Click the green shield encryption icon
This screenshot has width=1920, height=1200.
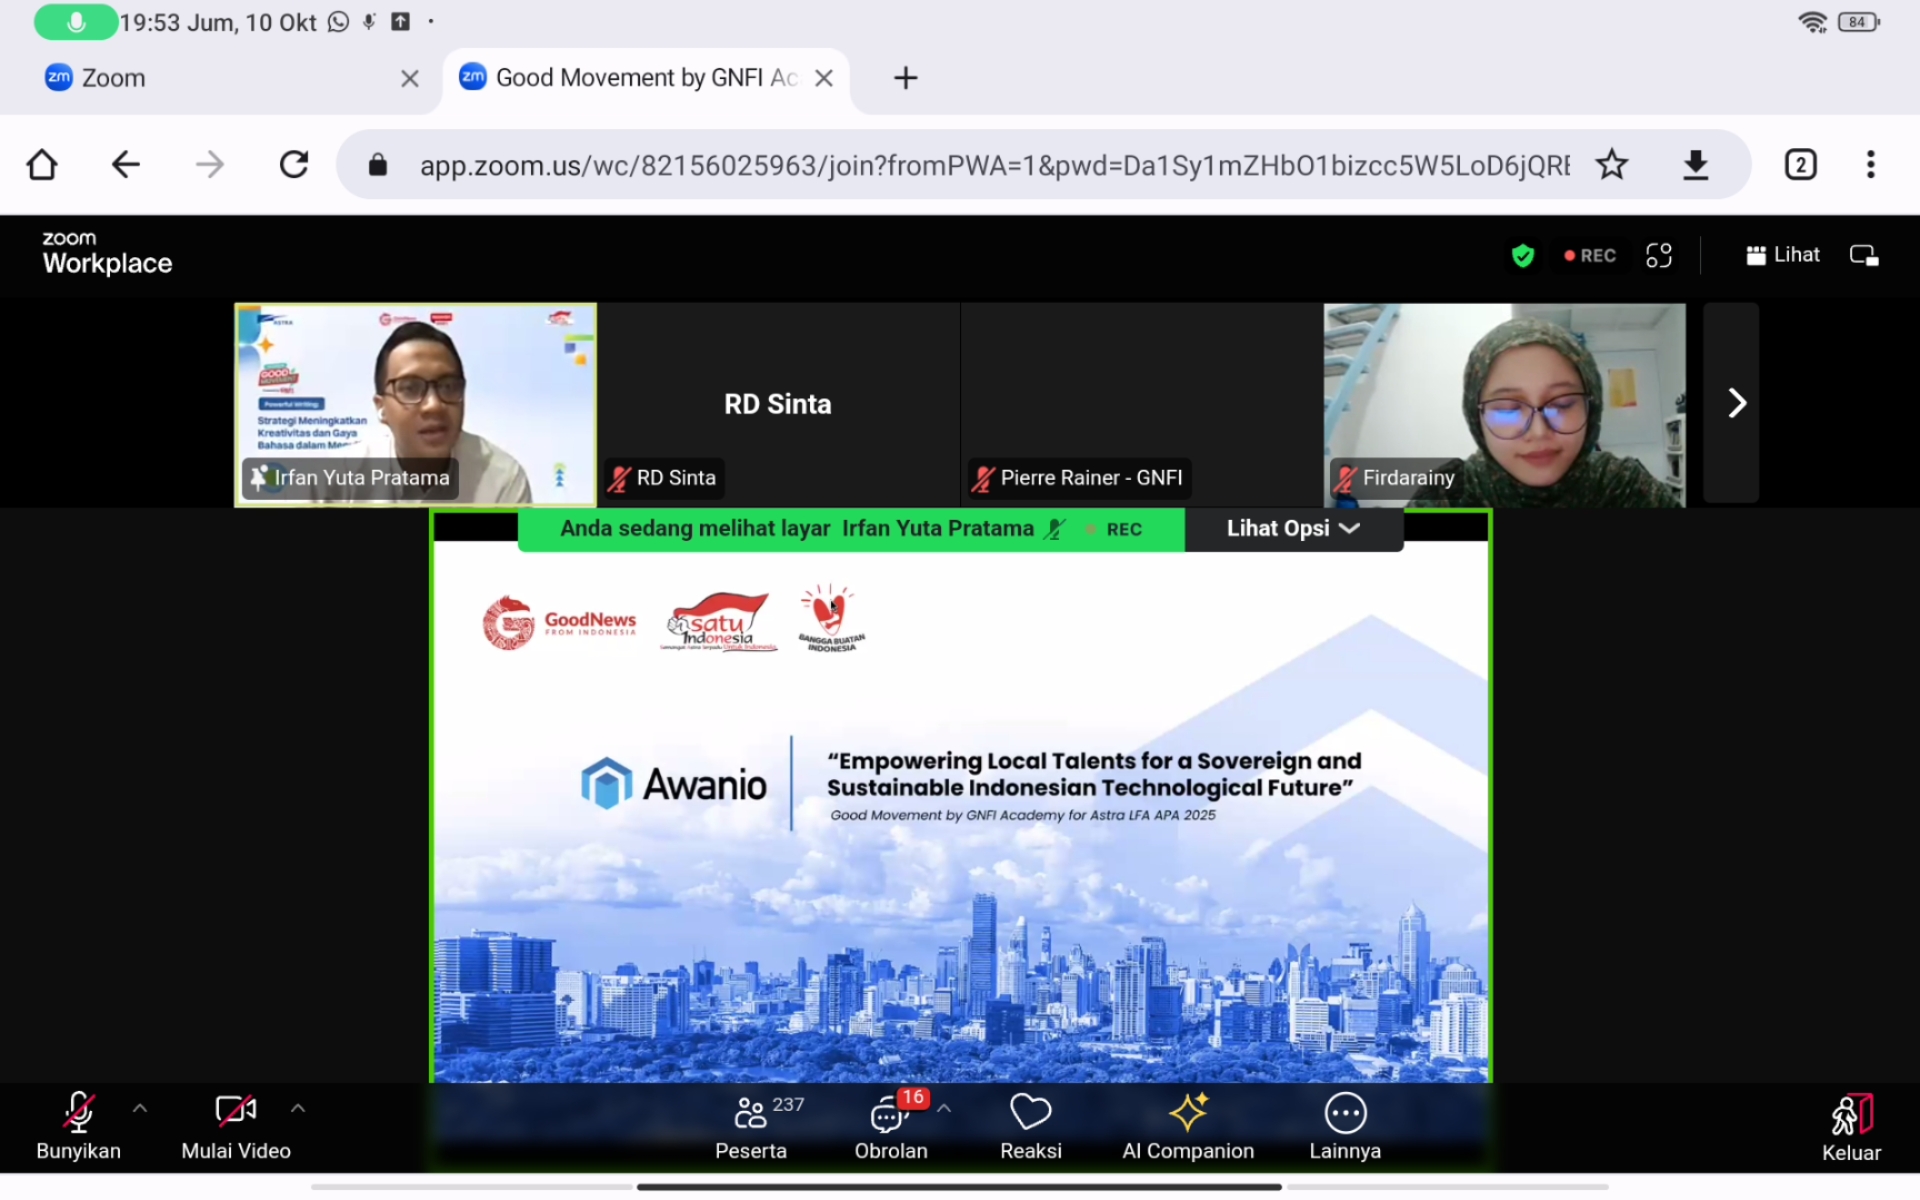coord(1522,256)
